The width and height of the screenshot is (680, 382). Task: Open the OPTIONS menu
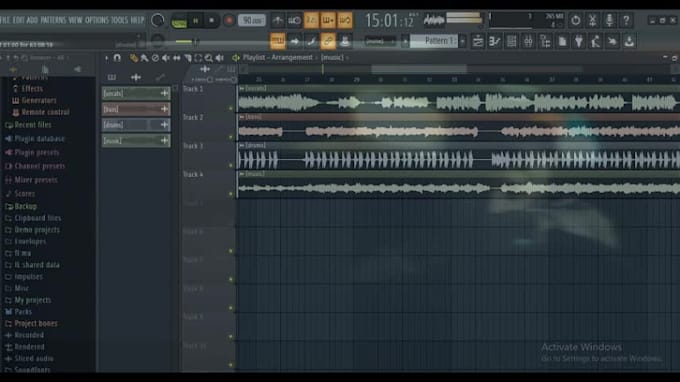pyautogui.click(x=97, y=20)
